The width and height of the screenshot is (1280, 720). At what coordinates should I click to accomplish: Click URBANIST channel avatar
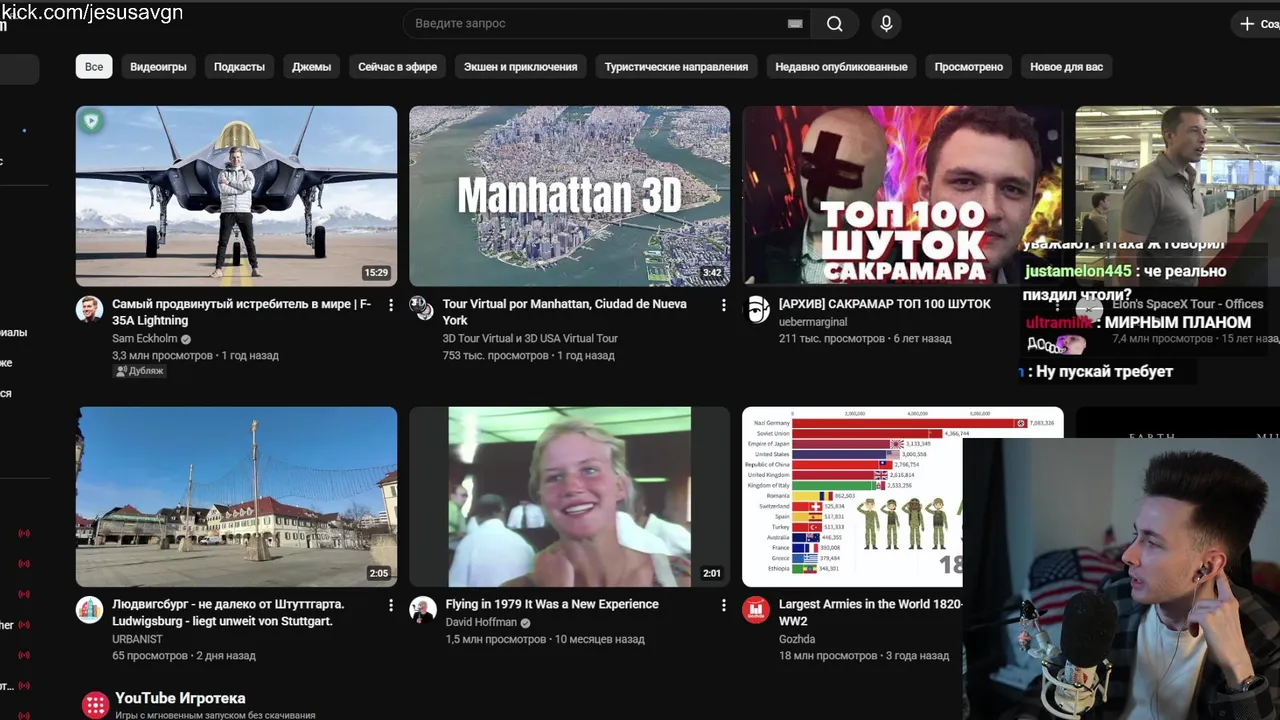click(90, 609)
